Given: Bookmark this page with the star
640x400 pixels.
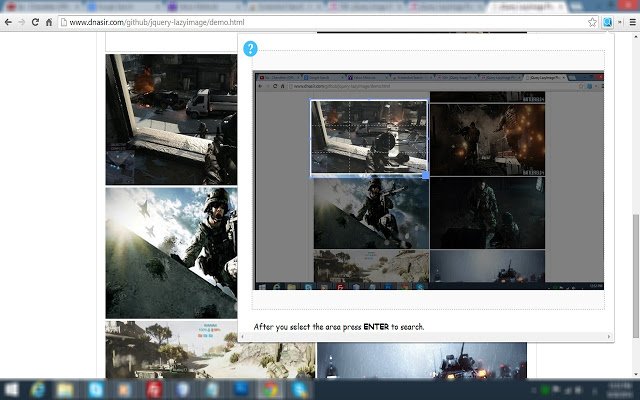Looking at the screenshot, I should pos(592,22).
